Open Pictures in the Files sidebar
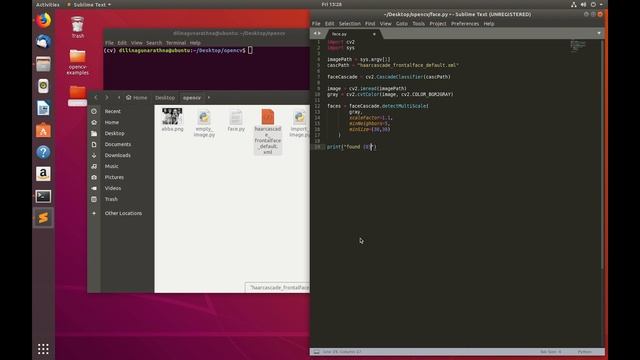Image resolution: width=640 pixels, height=360 pixels. tap(114, 177)
